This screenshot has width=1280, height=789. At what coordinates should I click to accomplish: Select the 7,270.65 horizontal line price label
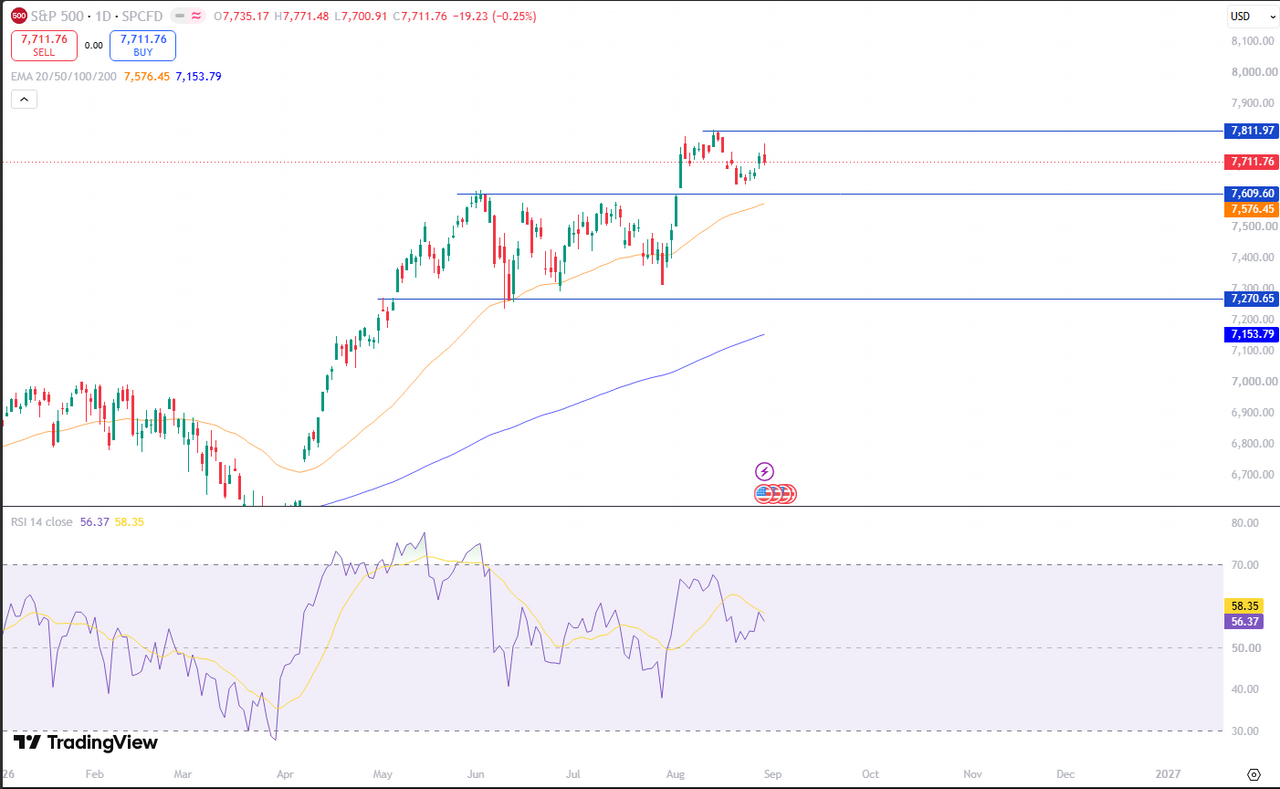click(1252, 298)
